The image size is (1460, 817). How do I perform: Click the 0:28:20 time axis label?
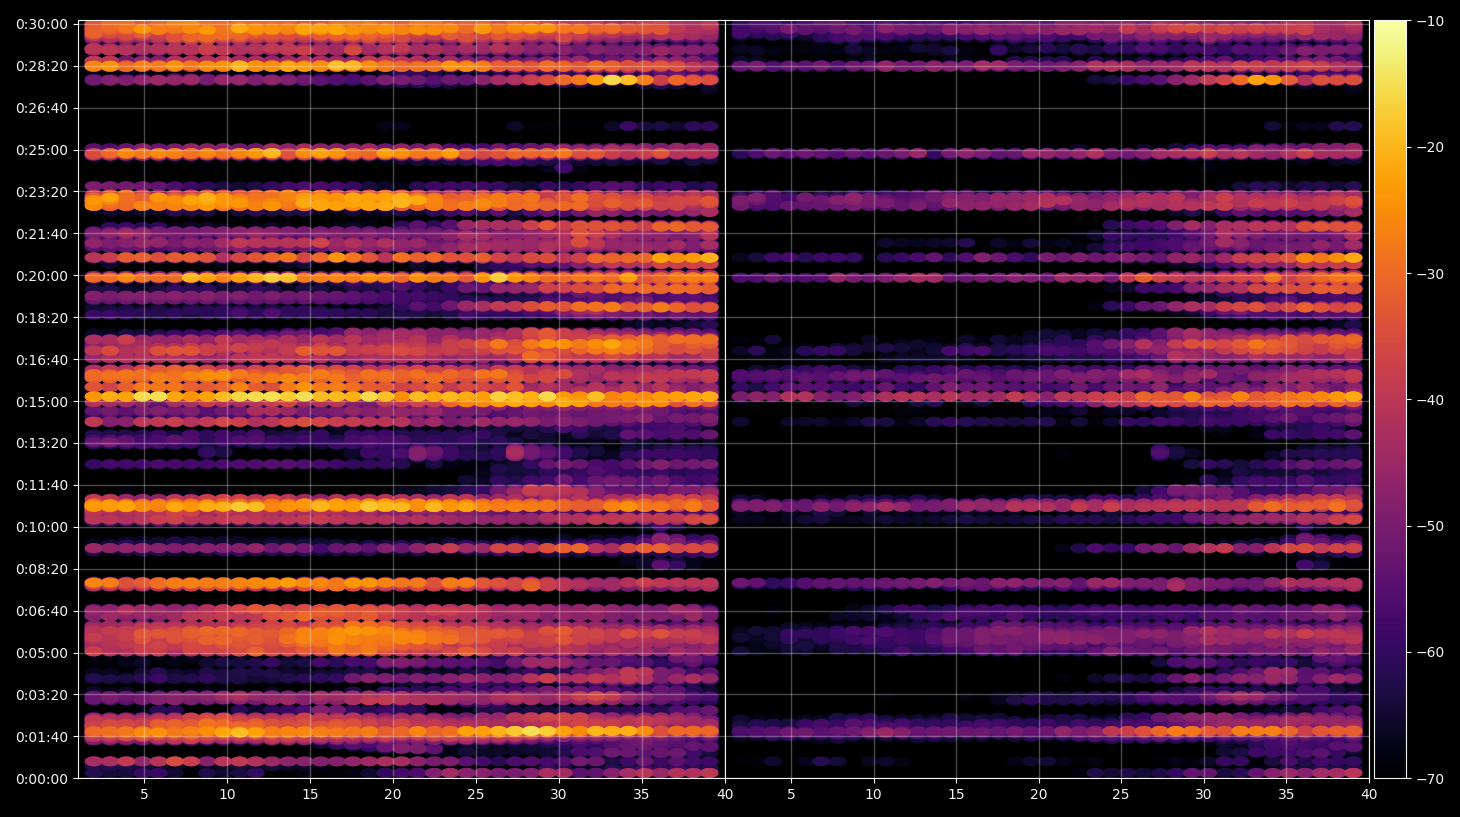click(42, 66)
